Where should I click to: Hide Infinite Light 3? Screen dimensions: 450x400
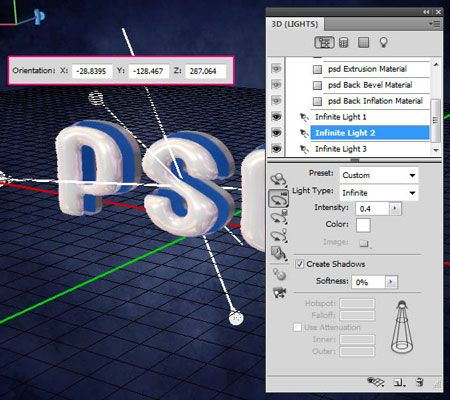276,149
